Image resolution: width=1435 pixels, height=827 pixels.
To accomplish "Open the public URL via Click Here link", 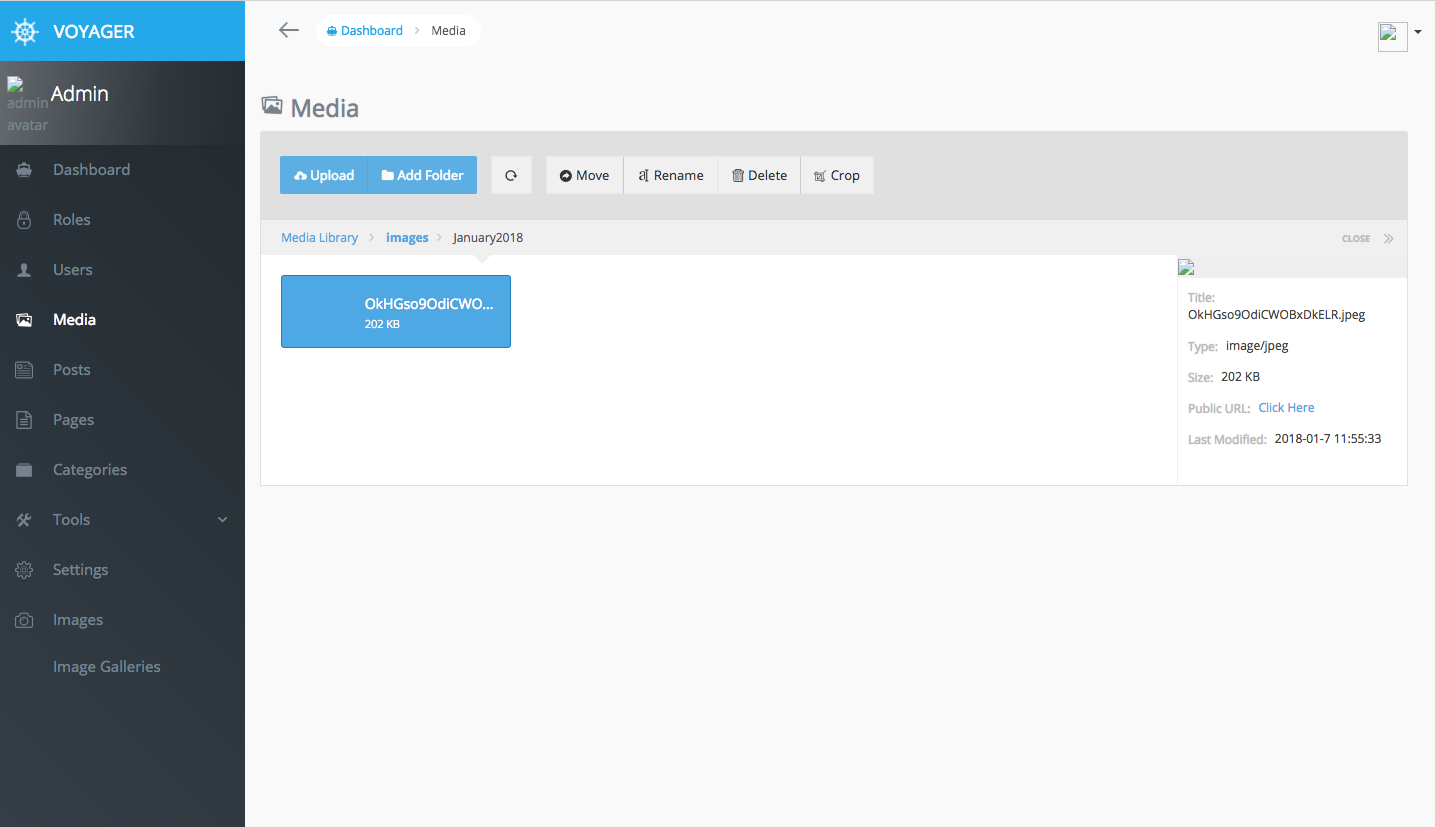I will 1286,407.
